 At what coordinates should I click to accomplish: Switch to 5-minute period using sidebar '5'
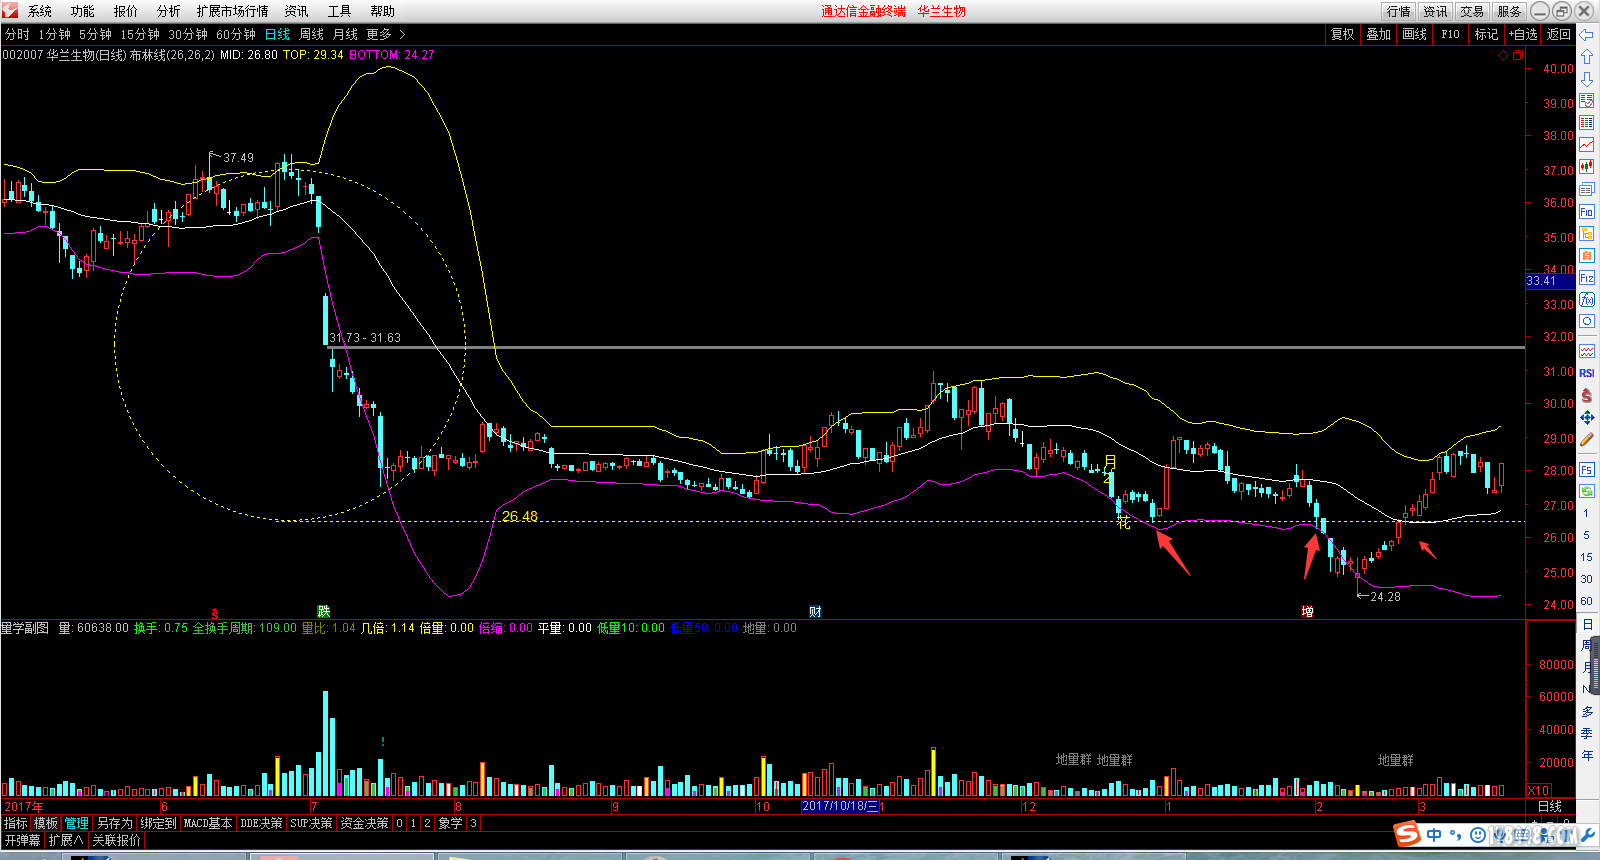(x=1586, y=535)
